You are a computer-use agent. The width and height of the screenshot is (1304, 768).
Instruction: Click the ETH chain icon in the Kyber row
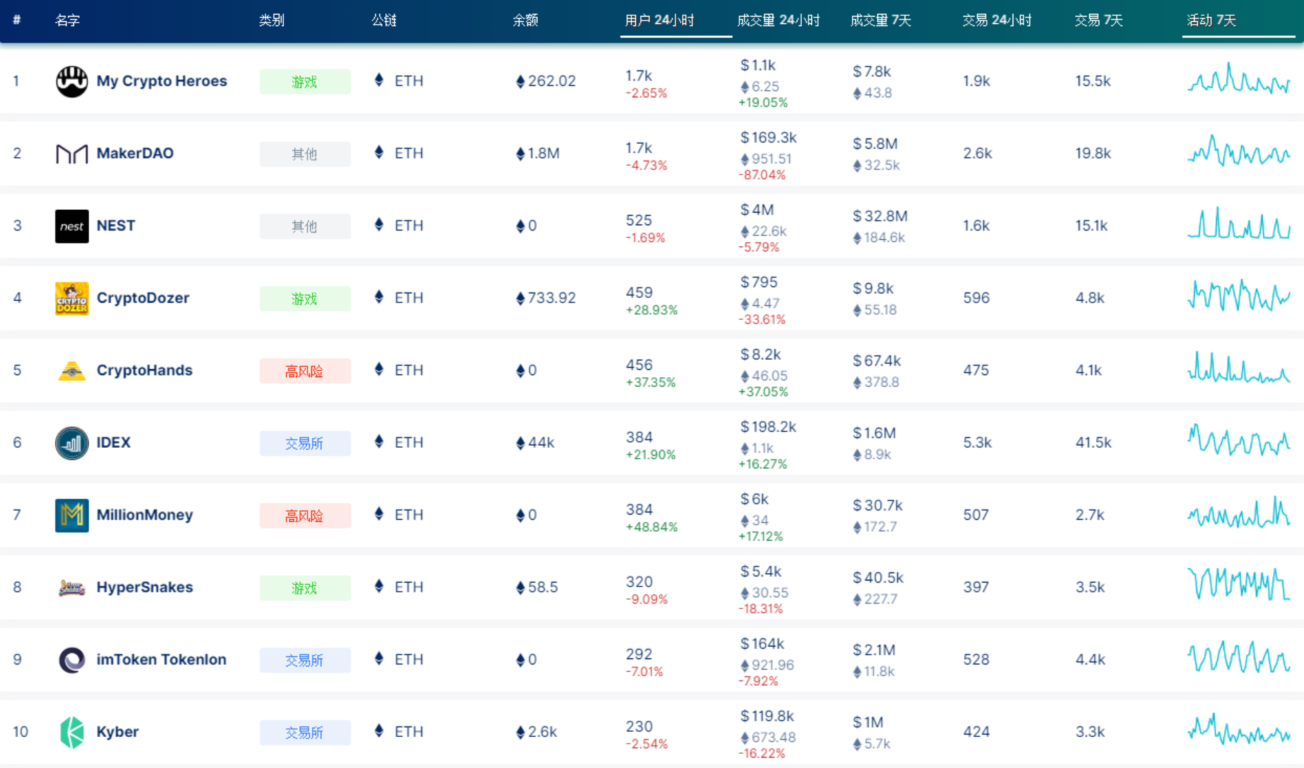379,731
